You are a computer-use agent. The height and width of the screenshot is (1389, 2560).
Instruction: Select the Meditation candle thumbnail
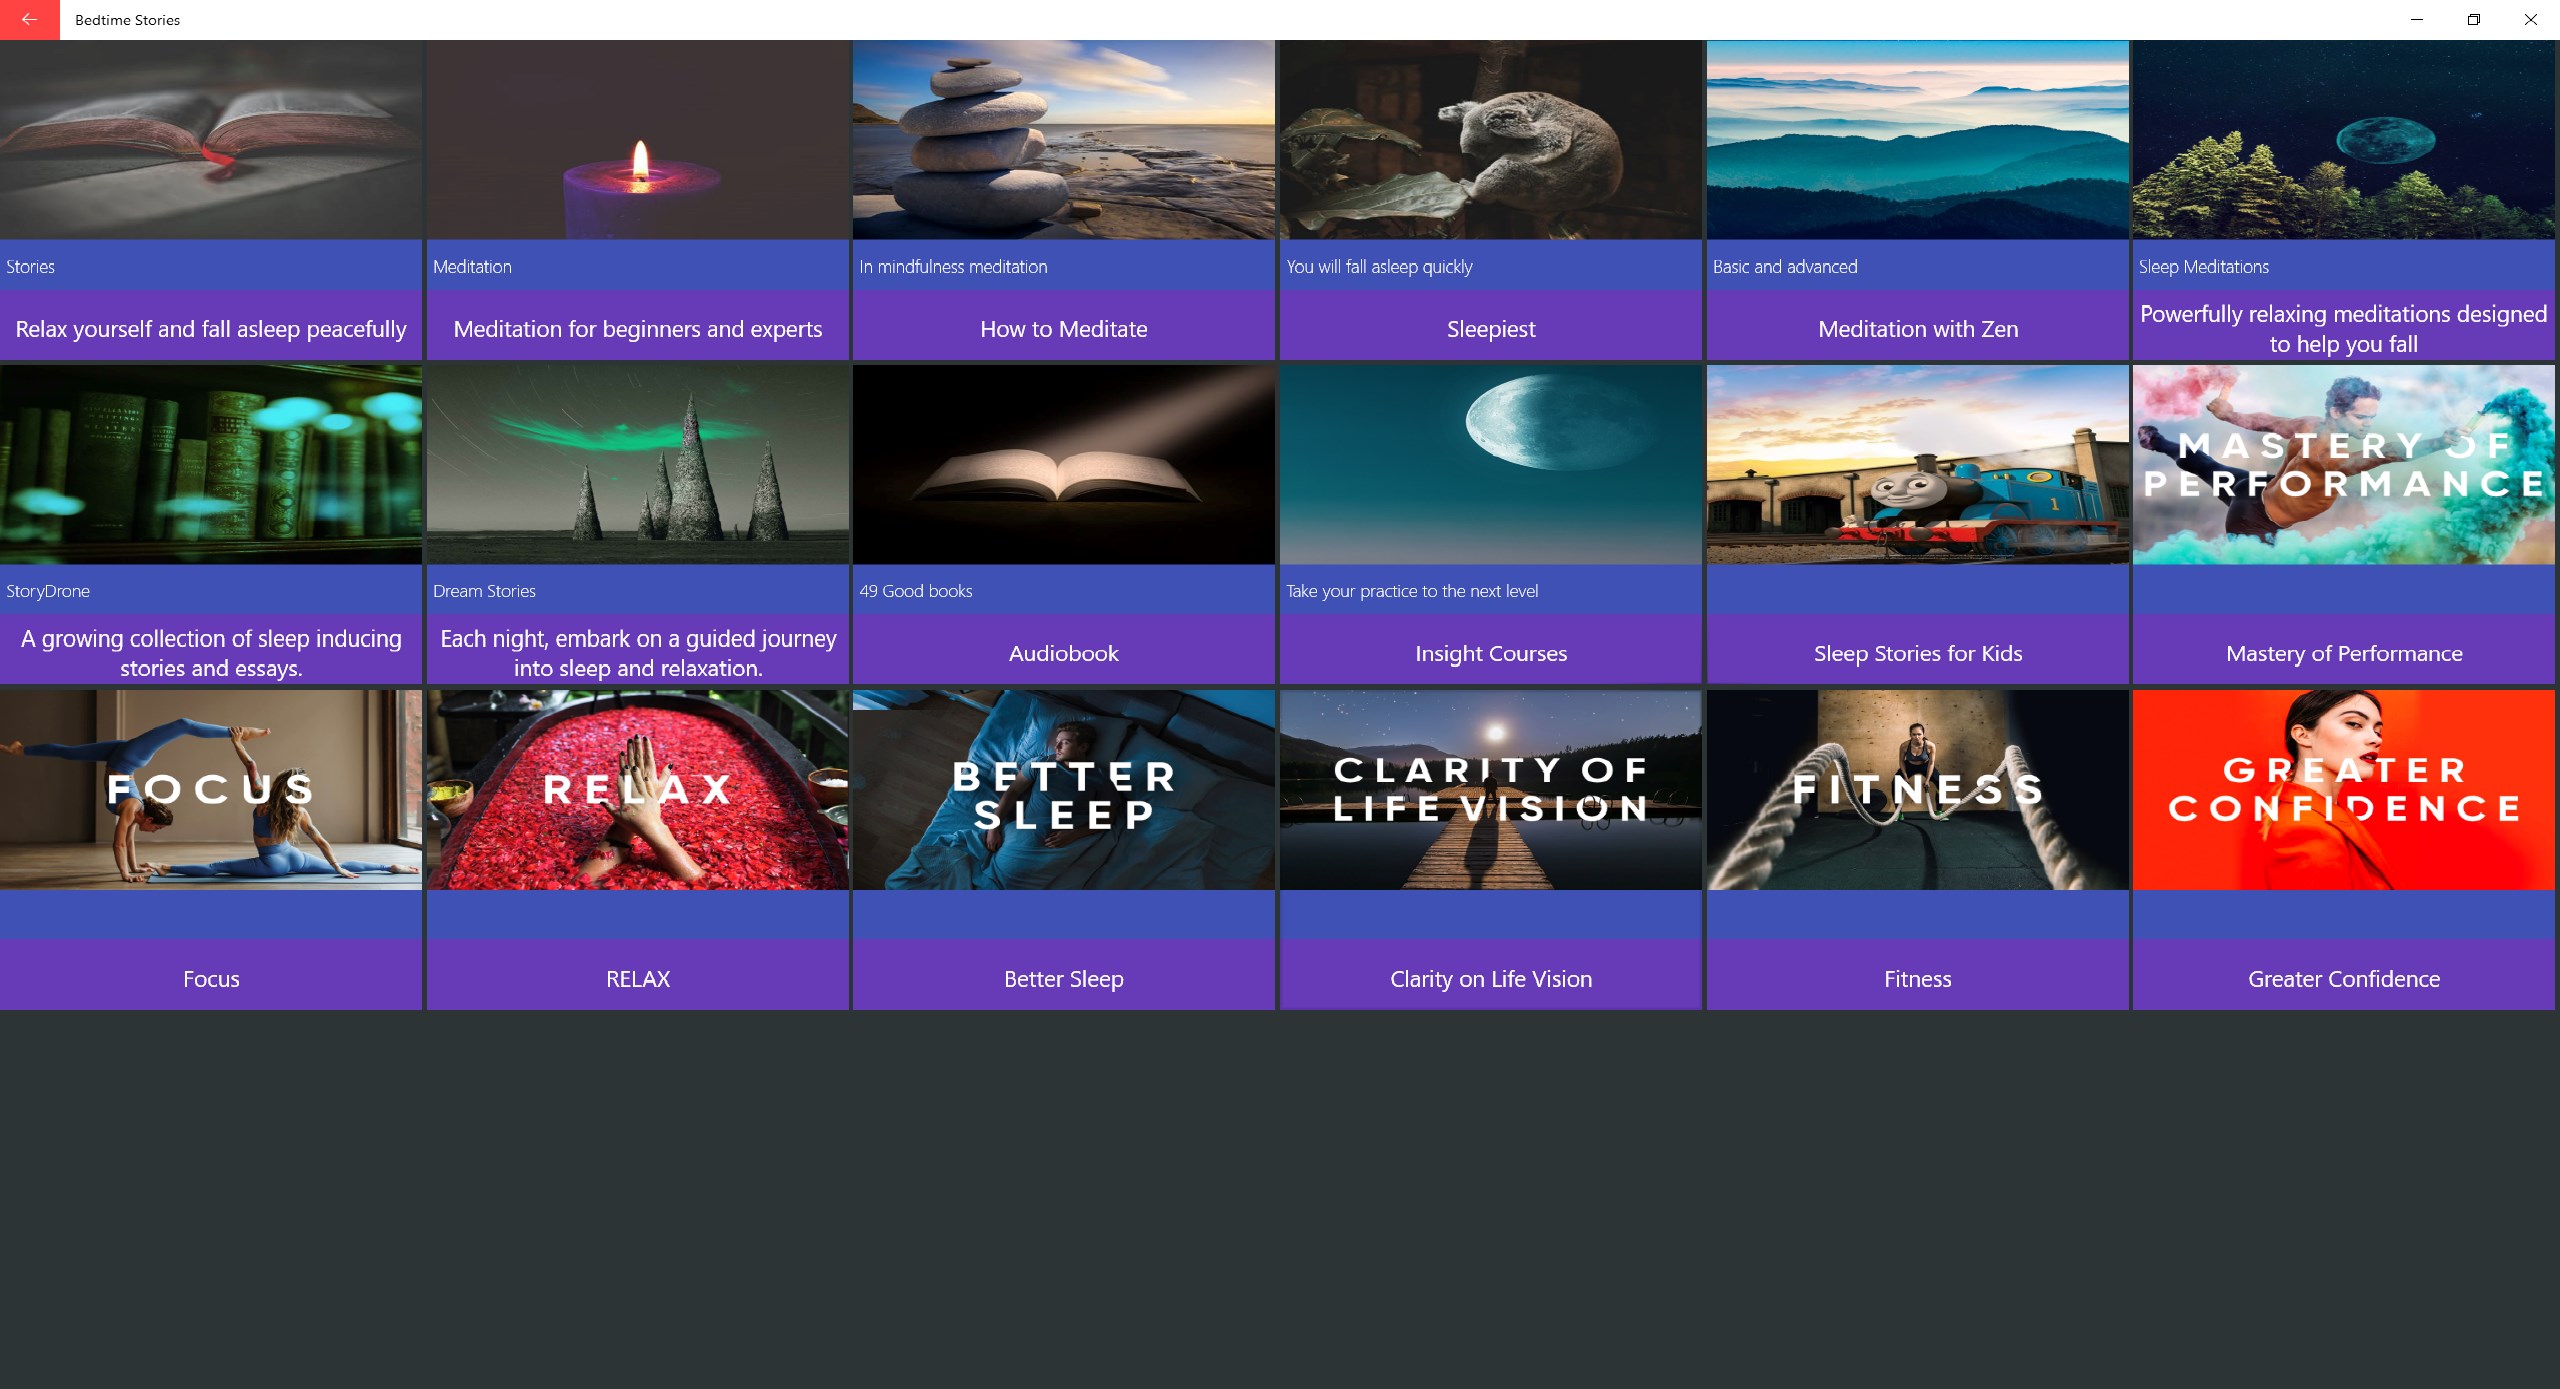tap(637, 140)
